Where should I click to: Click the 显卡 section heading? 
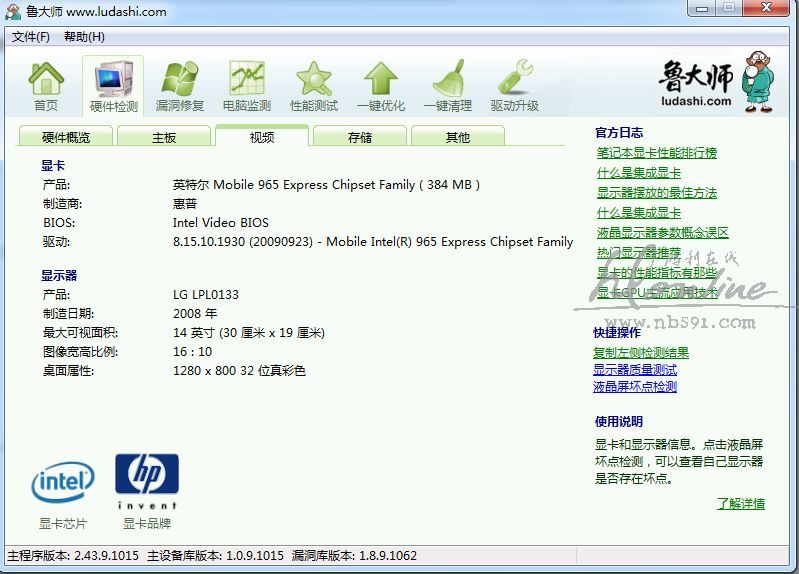[x=53, y=166]
